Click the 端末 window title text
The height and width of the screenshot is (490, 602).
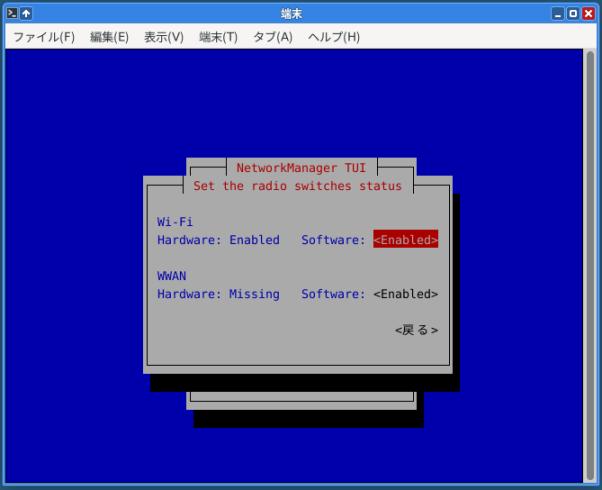click(291, 14)
